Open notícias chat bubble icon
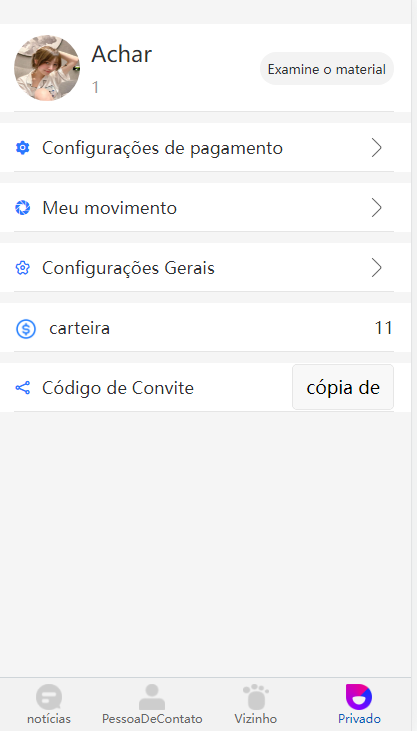The image size is (417, 731). click(x=49, y=697)
